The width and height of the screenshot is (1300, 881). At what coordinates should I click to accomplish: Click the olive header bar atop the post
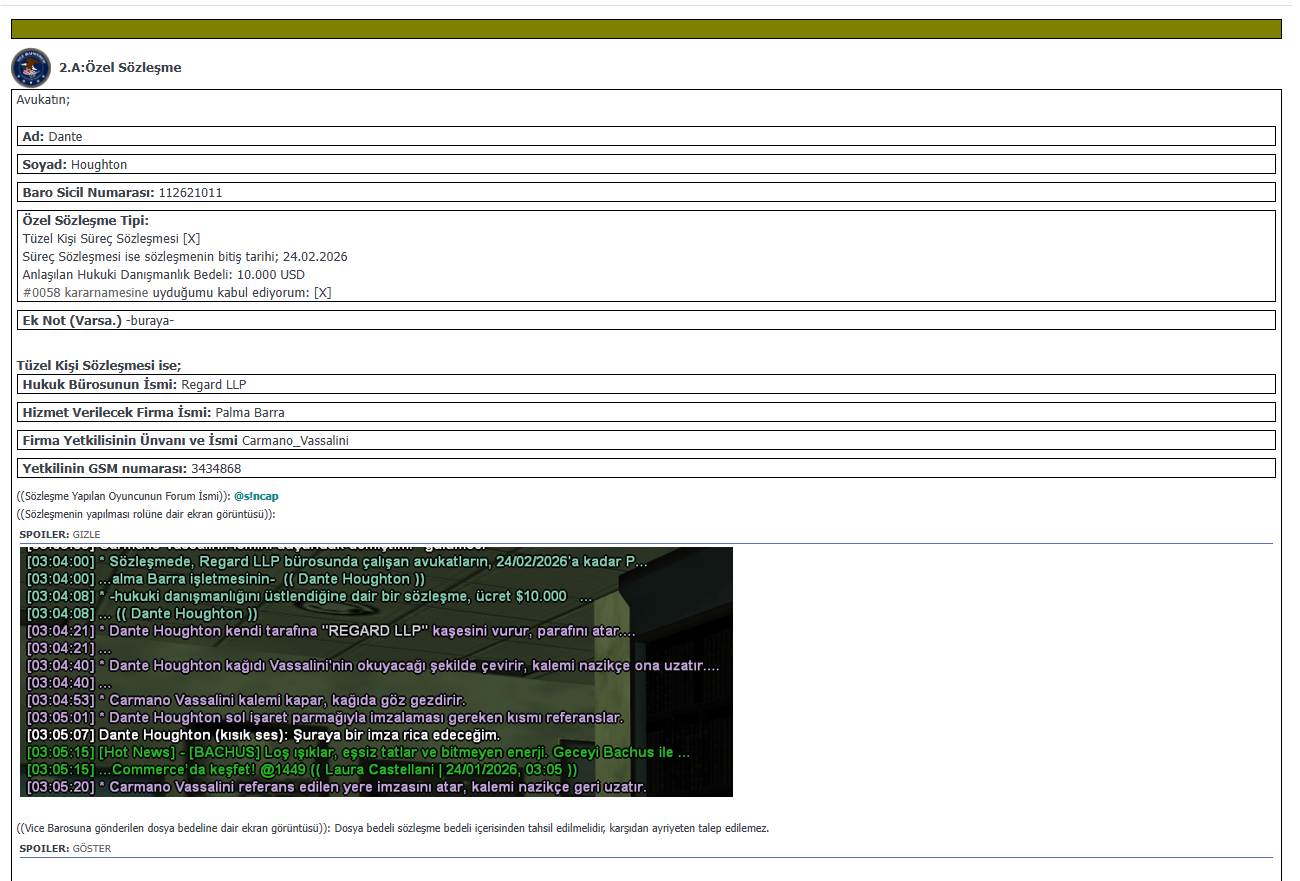(x=646, y=29)
